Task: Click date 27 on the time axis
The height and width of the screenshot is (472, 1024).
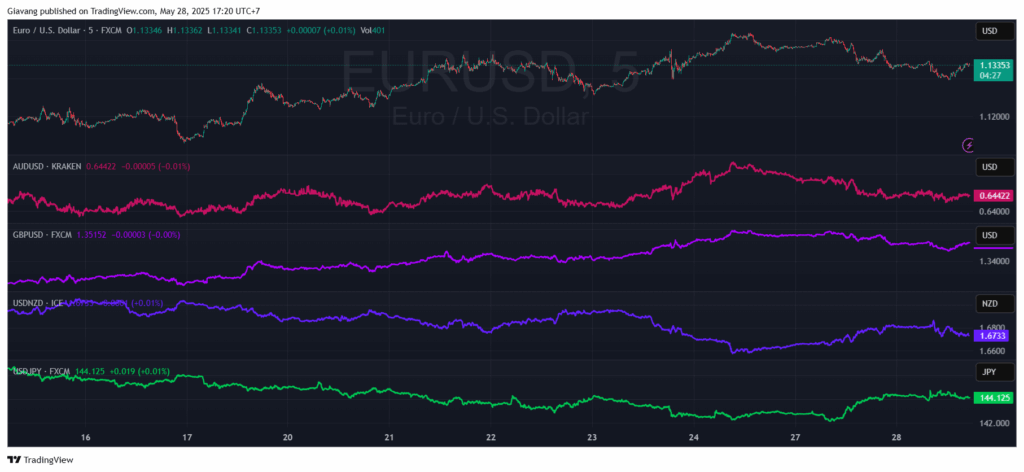Action: [795, 438]
